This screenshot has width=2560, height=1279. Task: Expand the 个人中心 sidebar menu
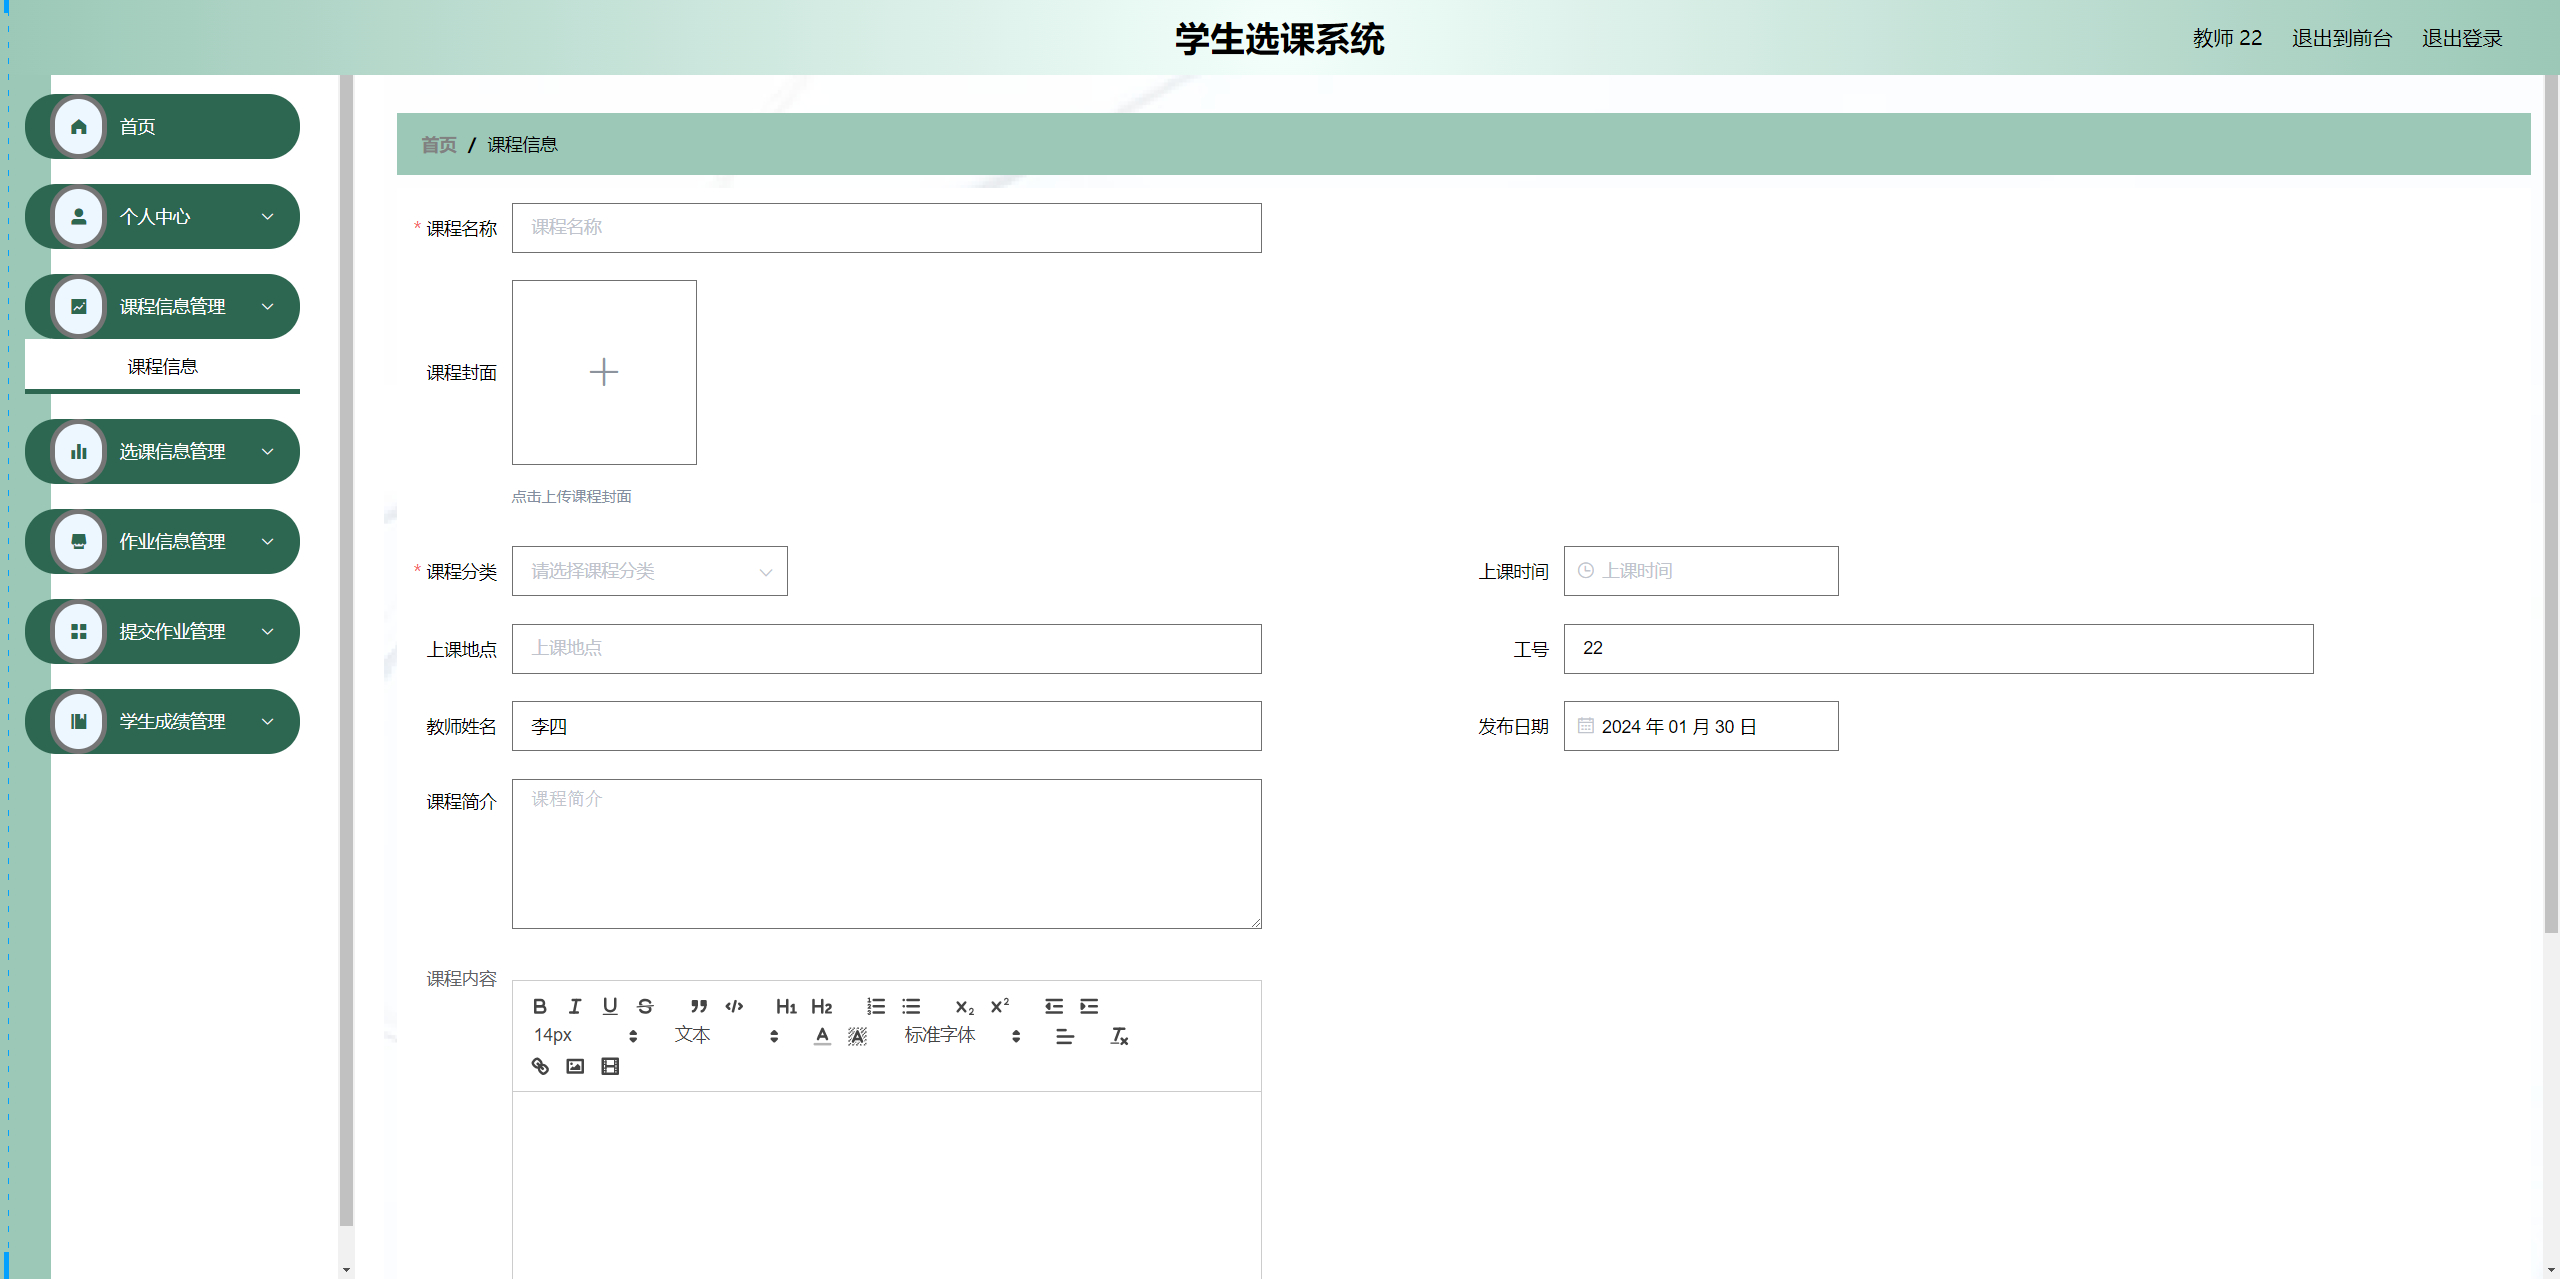162,216
